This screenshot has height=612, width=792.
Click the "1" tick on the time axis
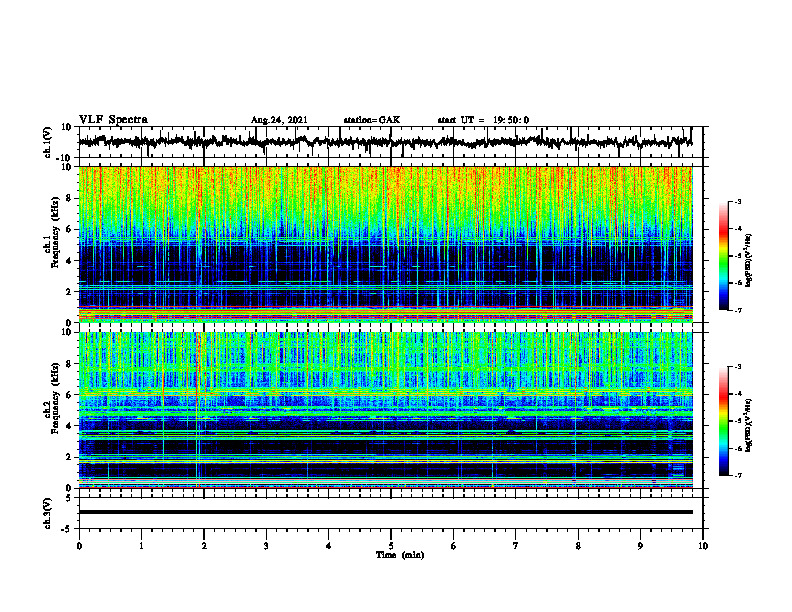click(141, 546)
